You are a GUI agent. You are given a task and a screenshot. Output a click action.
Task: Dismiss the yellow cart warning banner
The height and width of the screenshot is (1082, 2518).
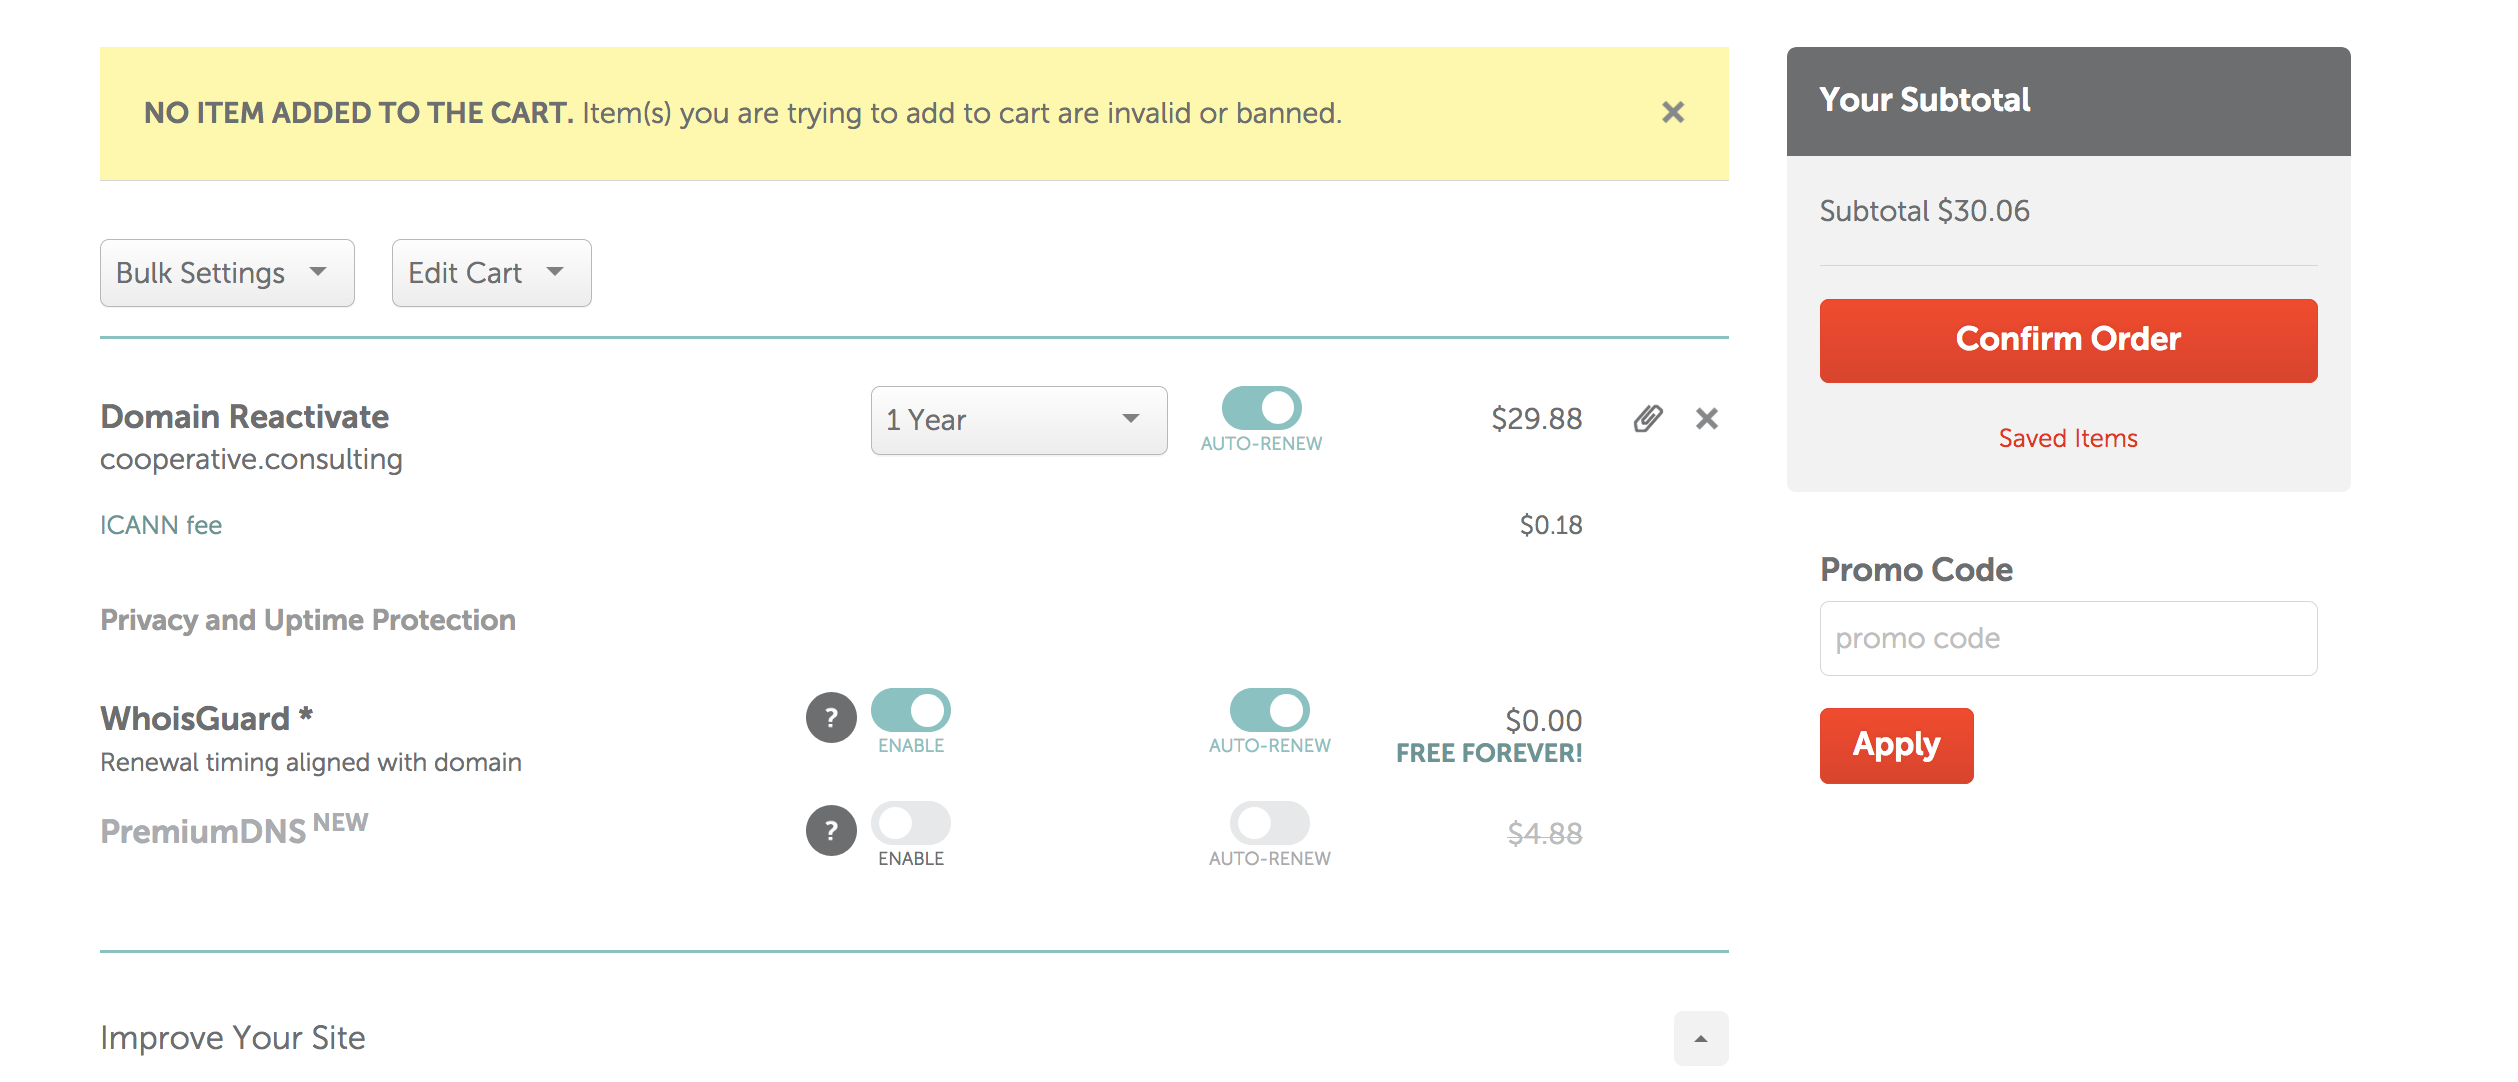coord(1672,112)
